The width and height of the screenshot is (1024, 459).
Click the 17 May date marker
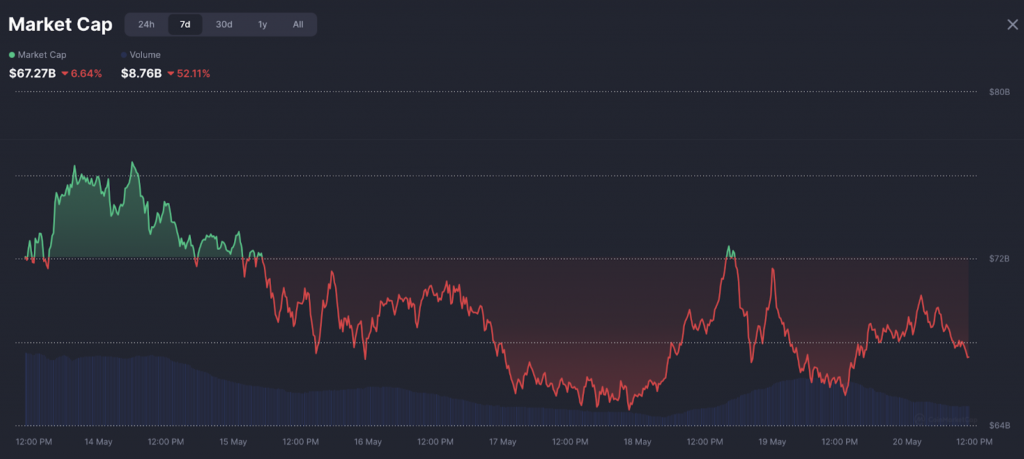tap(502, 441)
